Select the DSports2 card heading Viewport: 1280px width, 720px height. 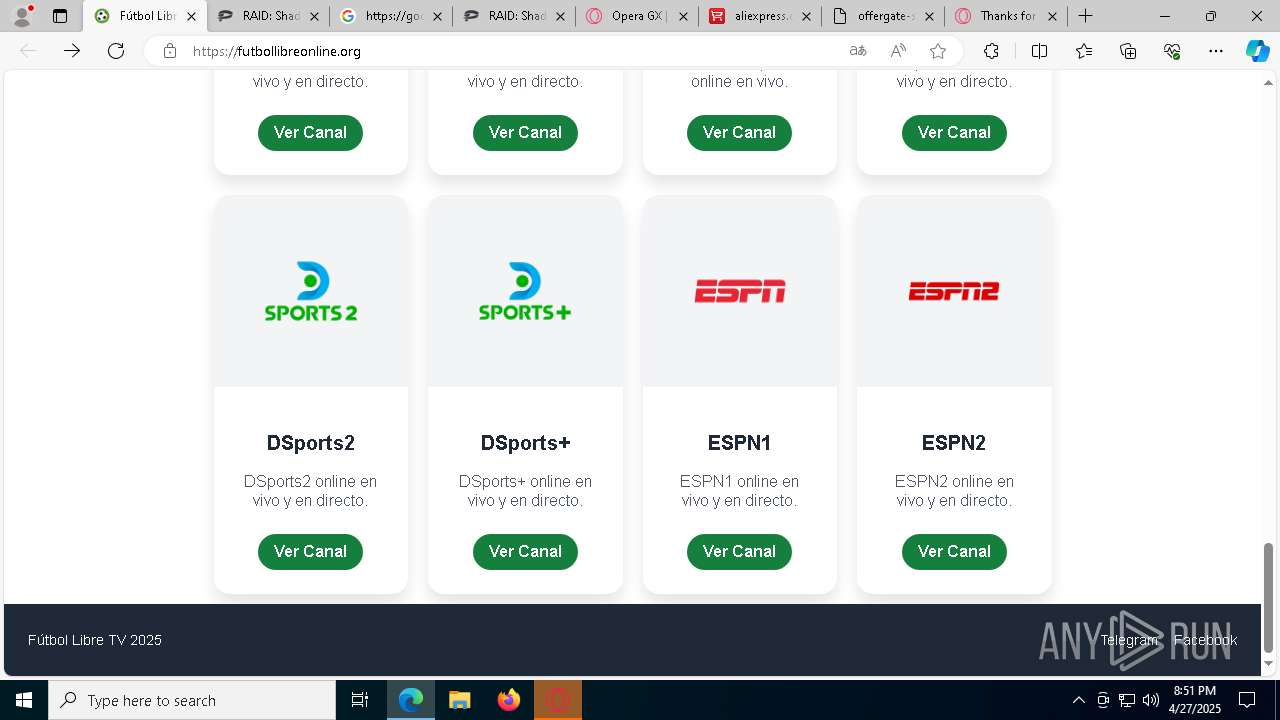coord(310,443)
